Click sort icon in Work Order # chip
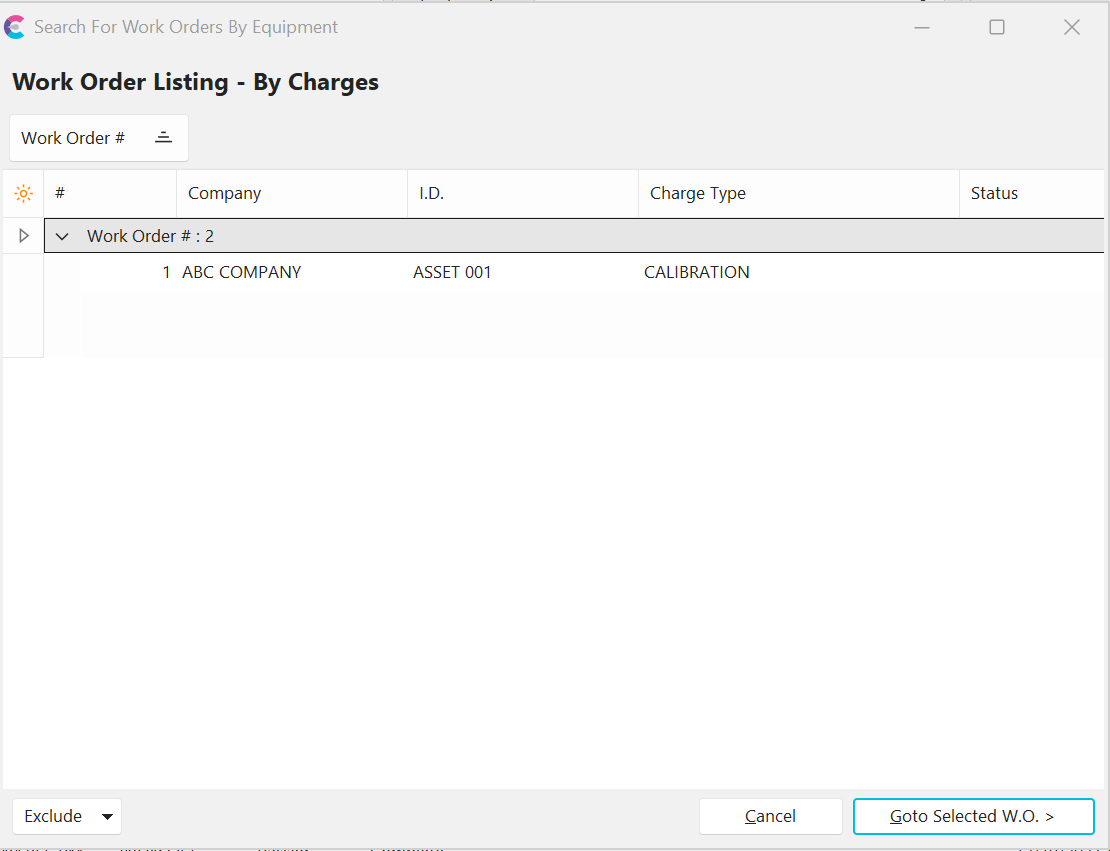 tap(164, 138)
